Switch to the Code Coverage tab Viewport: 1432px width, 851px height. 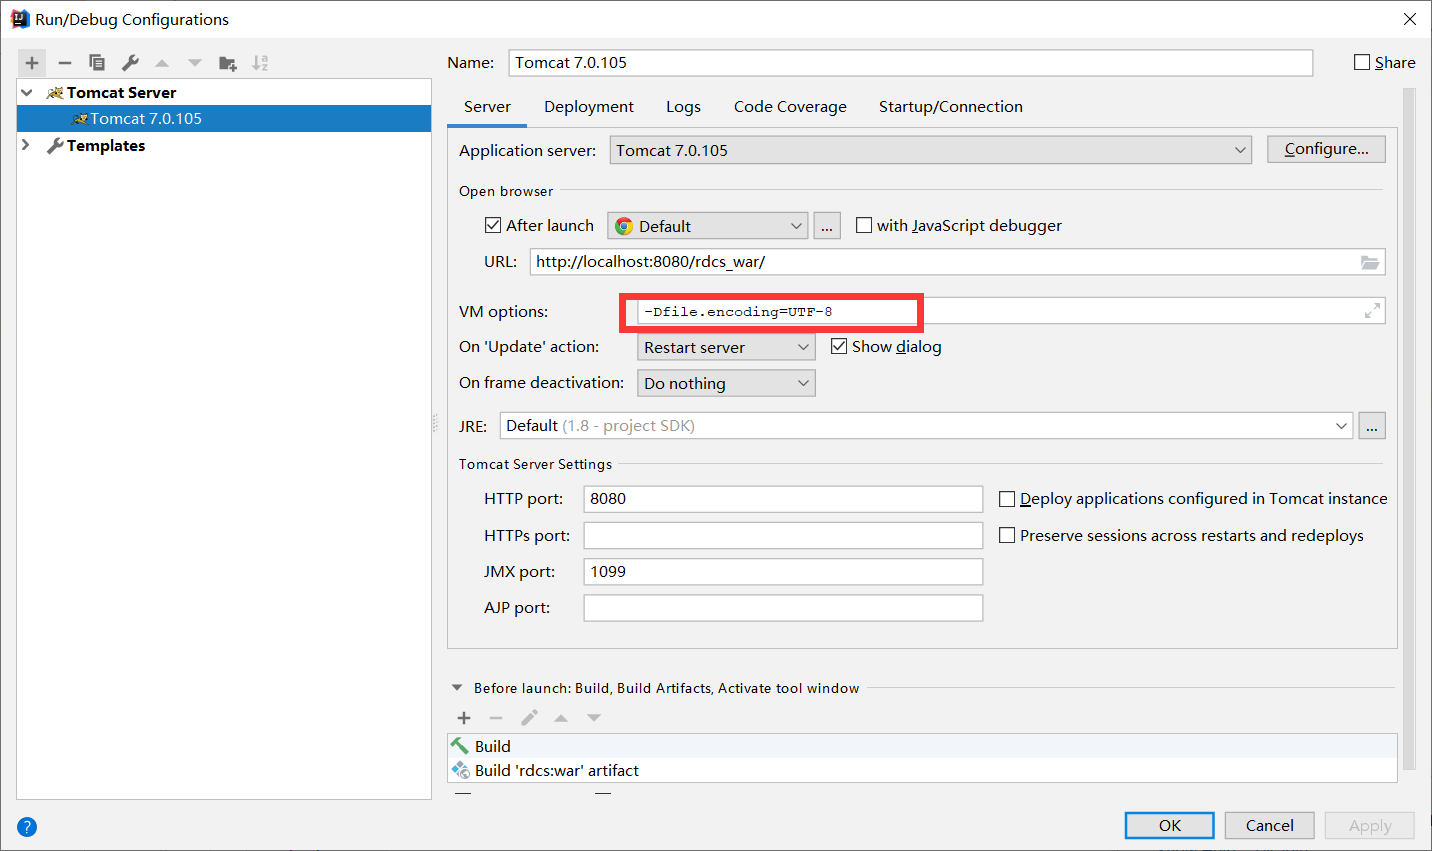coord(790,107)
